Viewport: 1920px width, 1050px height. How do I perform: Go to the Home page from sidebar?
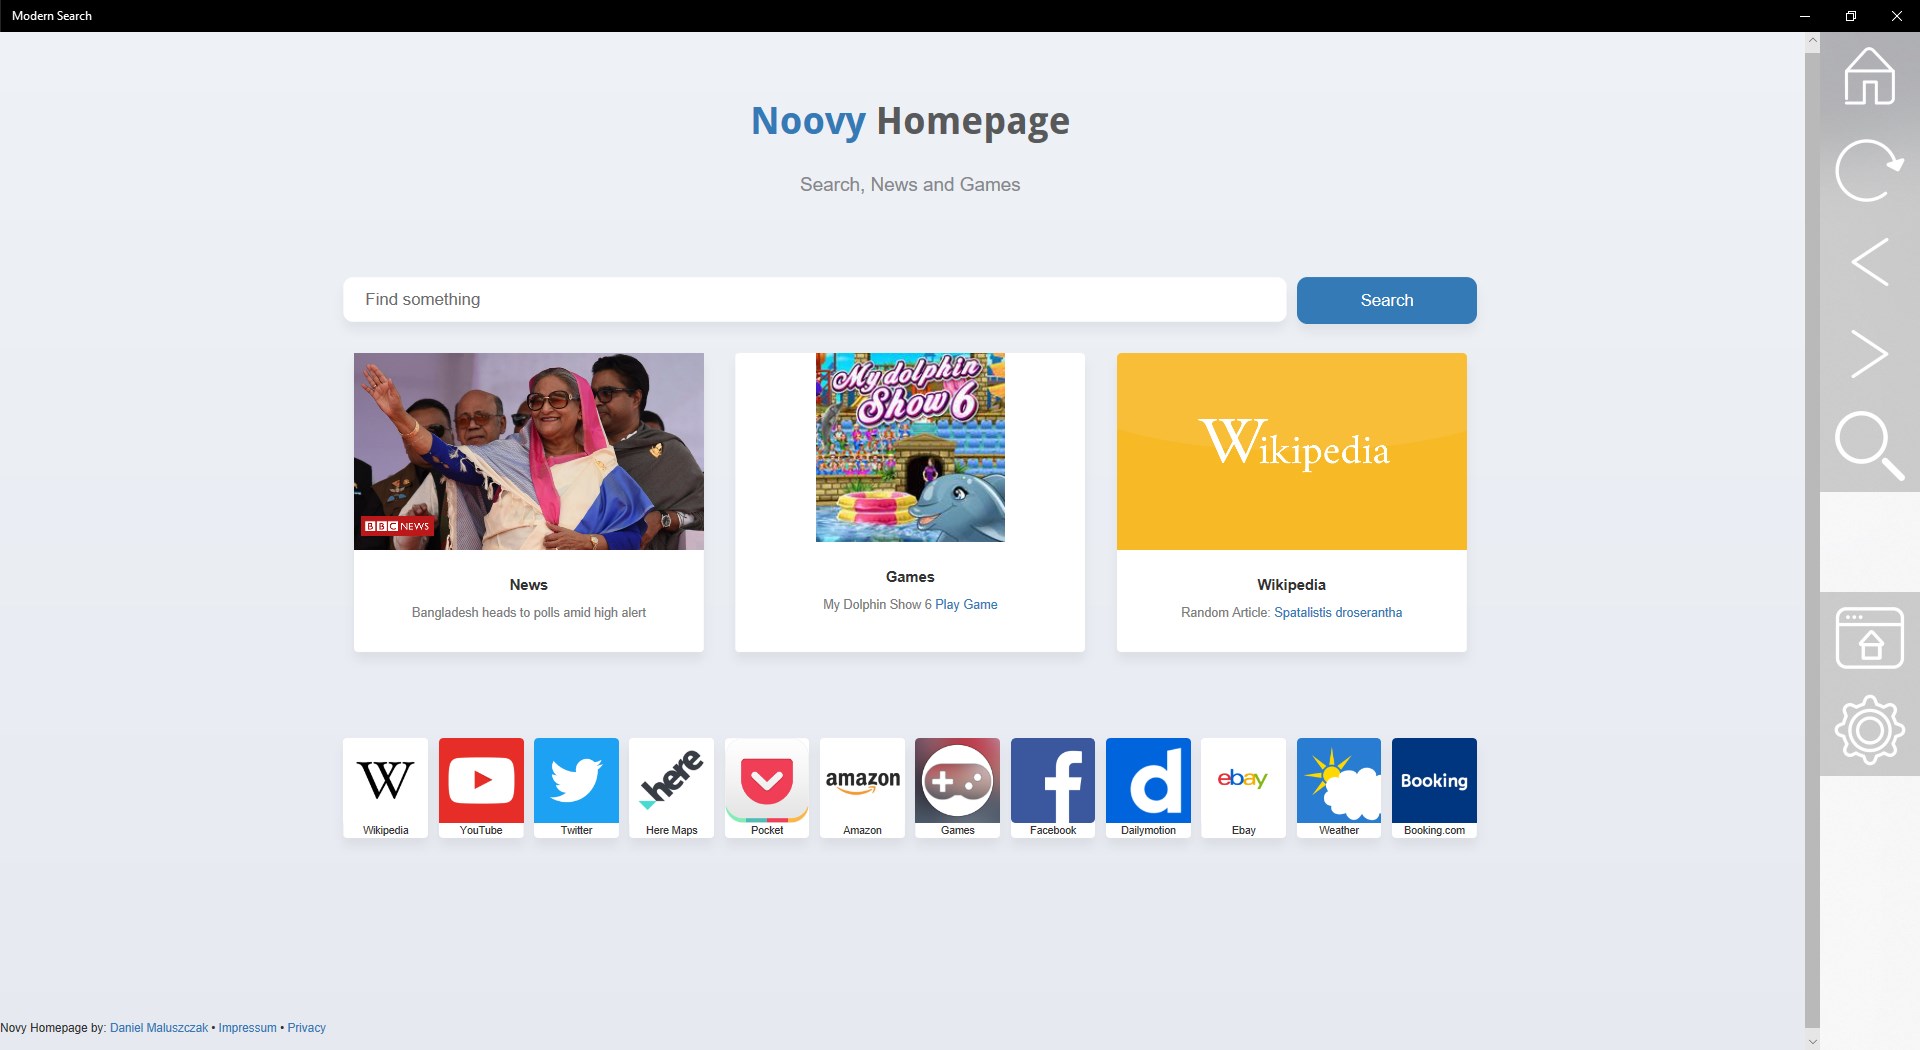[x=1869, y=76]
